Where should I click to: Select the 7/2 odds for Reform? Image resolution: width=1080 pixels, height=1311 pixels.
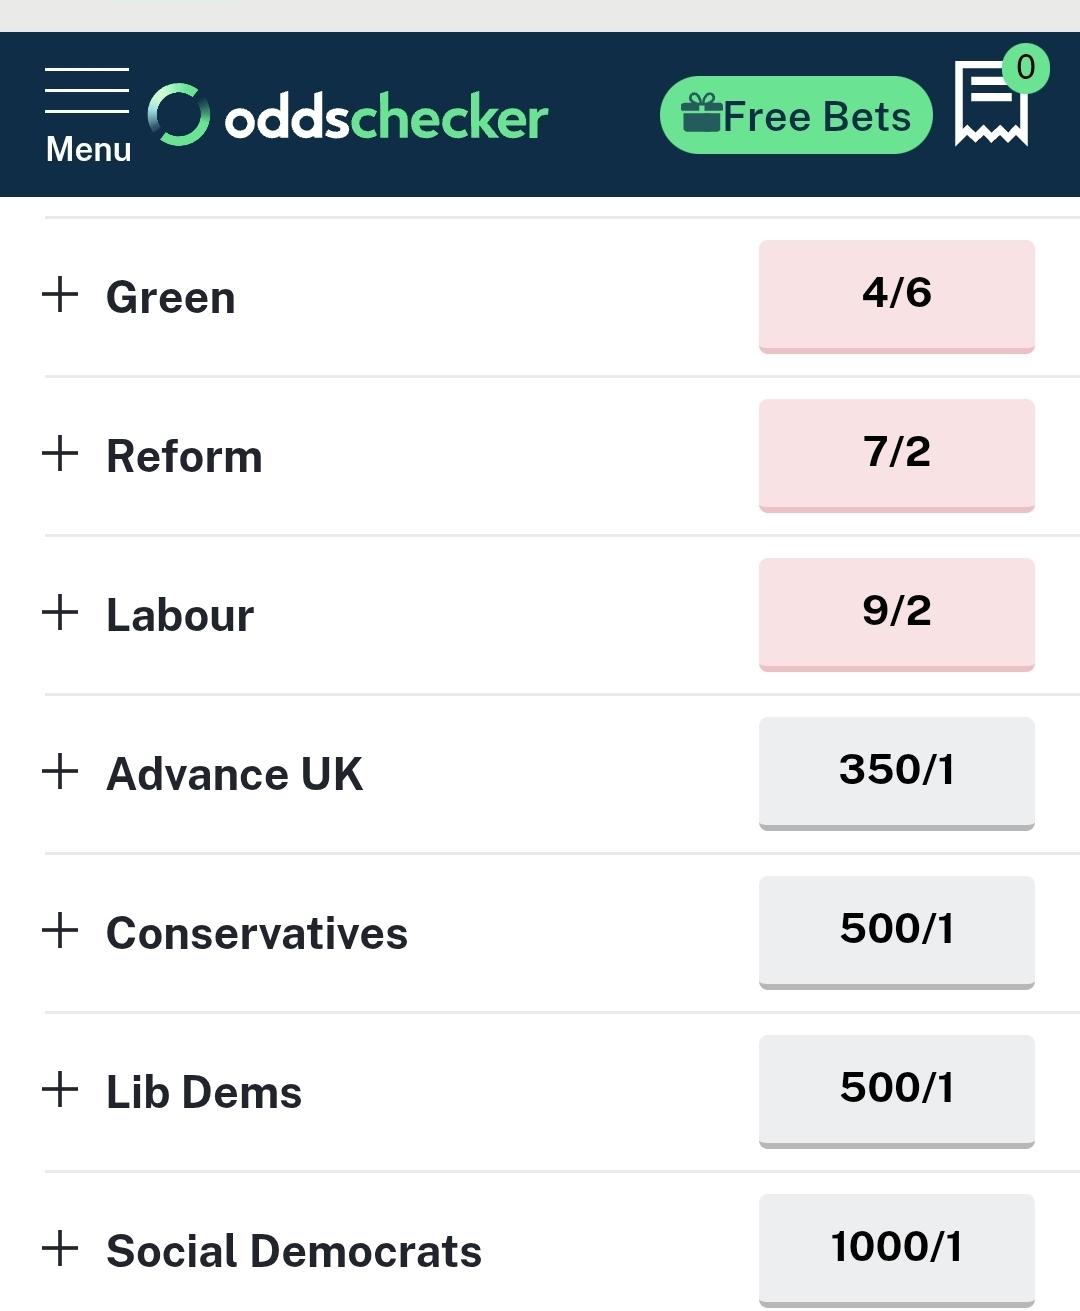pyautogui.click(x=896, y=454)
